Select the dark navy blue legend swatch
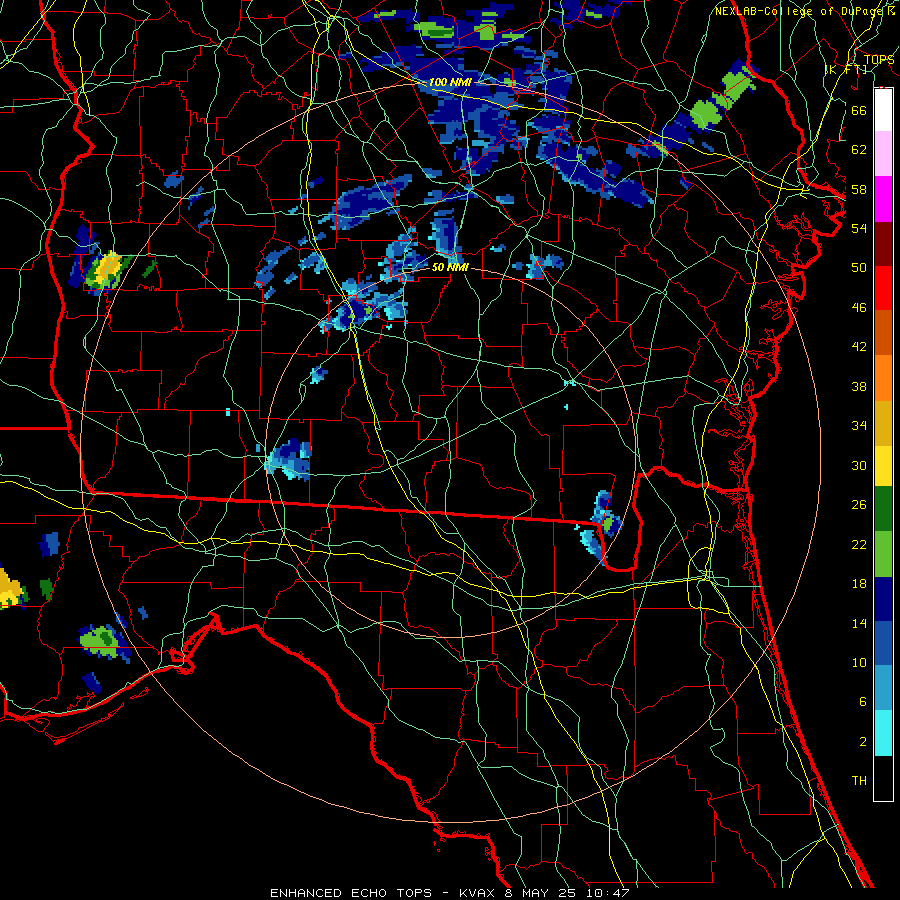Viewport: 900px width, 900px height. click(883, 599)
